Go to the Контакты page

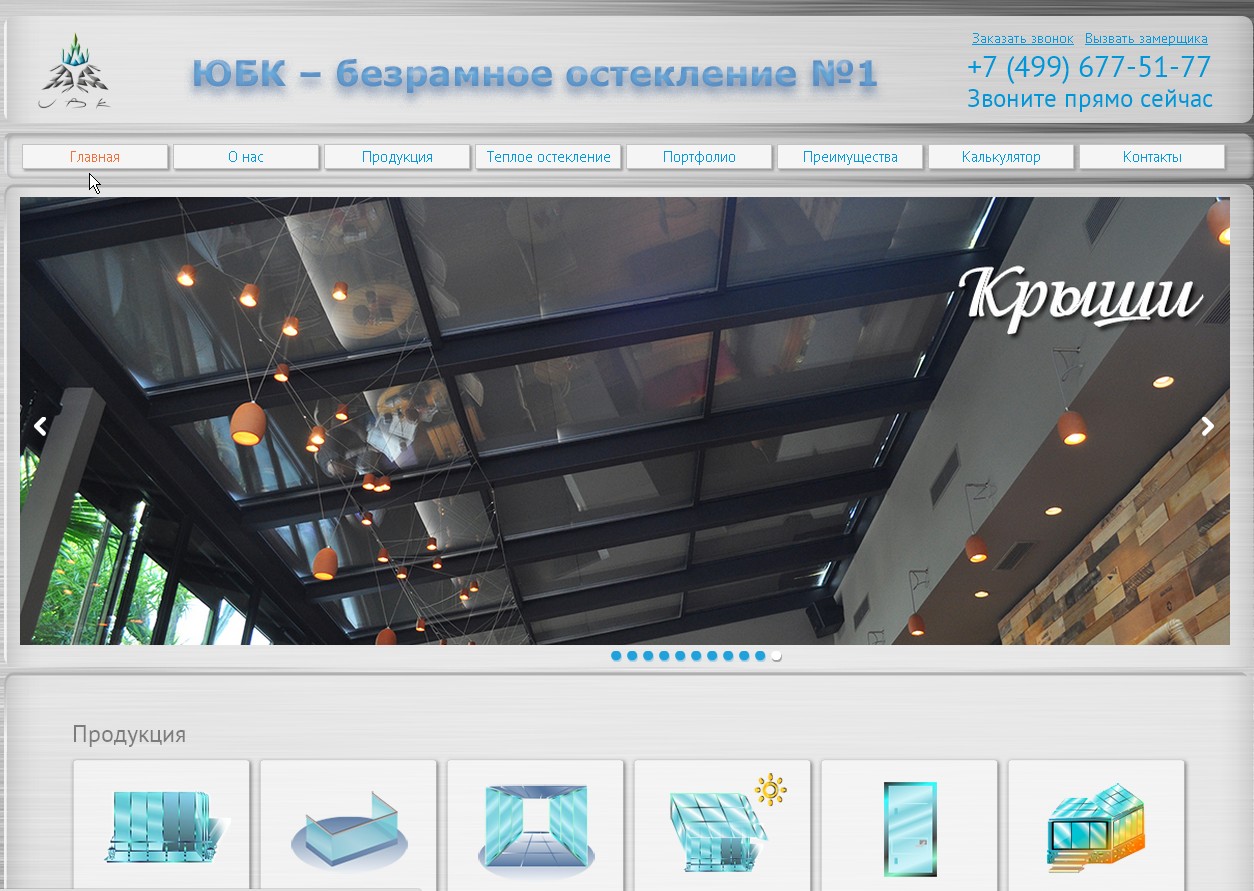coord(1152,157)
